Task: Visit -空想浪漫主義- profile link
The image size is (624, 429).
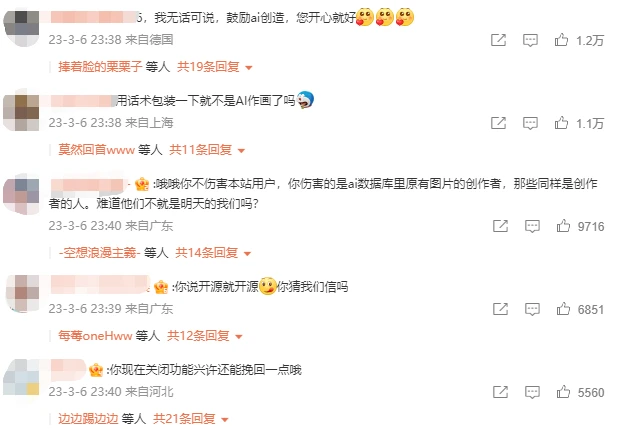Action: pos(99,253)
